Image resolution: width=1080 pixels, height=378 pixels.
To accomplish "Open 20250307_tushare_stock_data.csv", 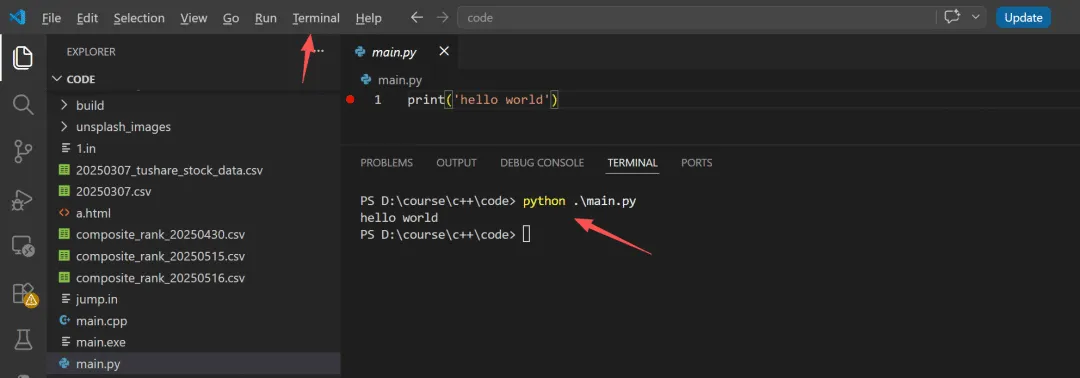I will [194, 170].
